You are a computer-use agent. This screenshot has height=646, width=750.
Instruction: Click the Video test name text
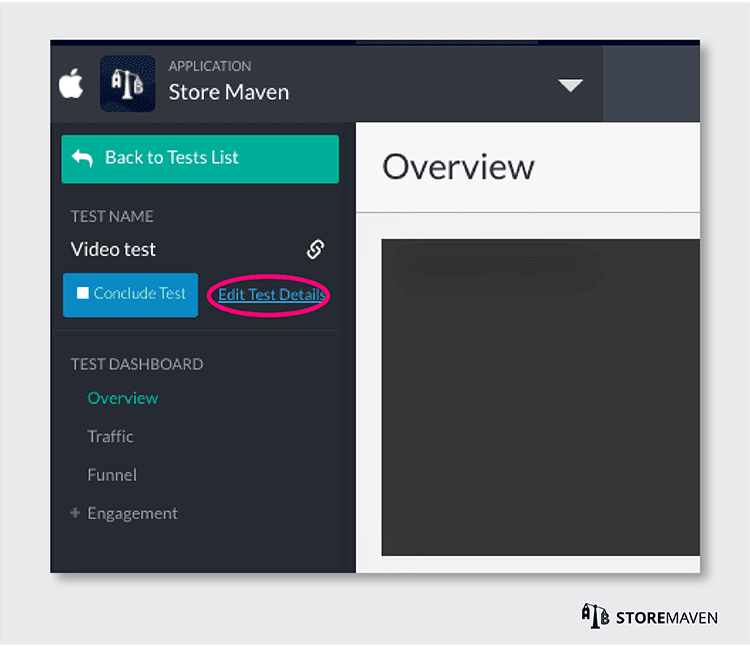click(113, 249)
